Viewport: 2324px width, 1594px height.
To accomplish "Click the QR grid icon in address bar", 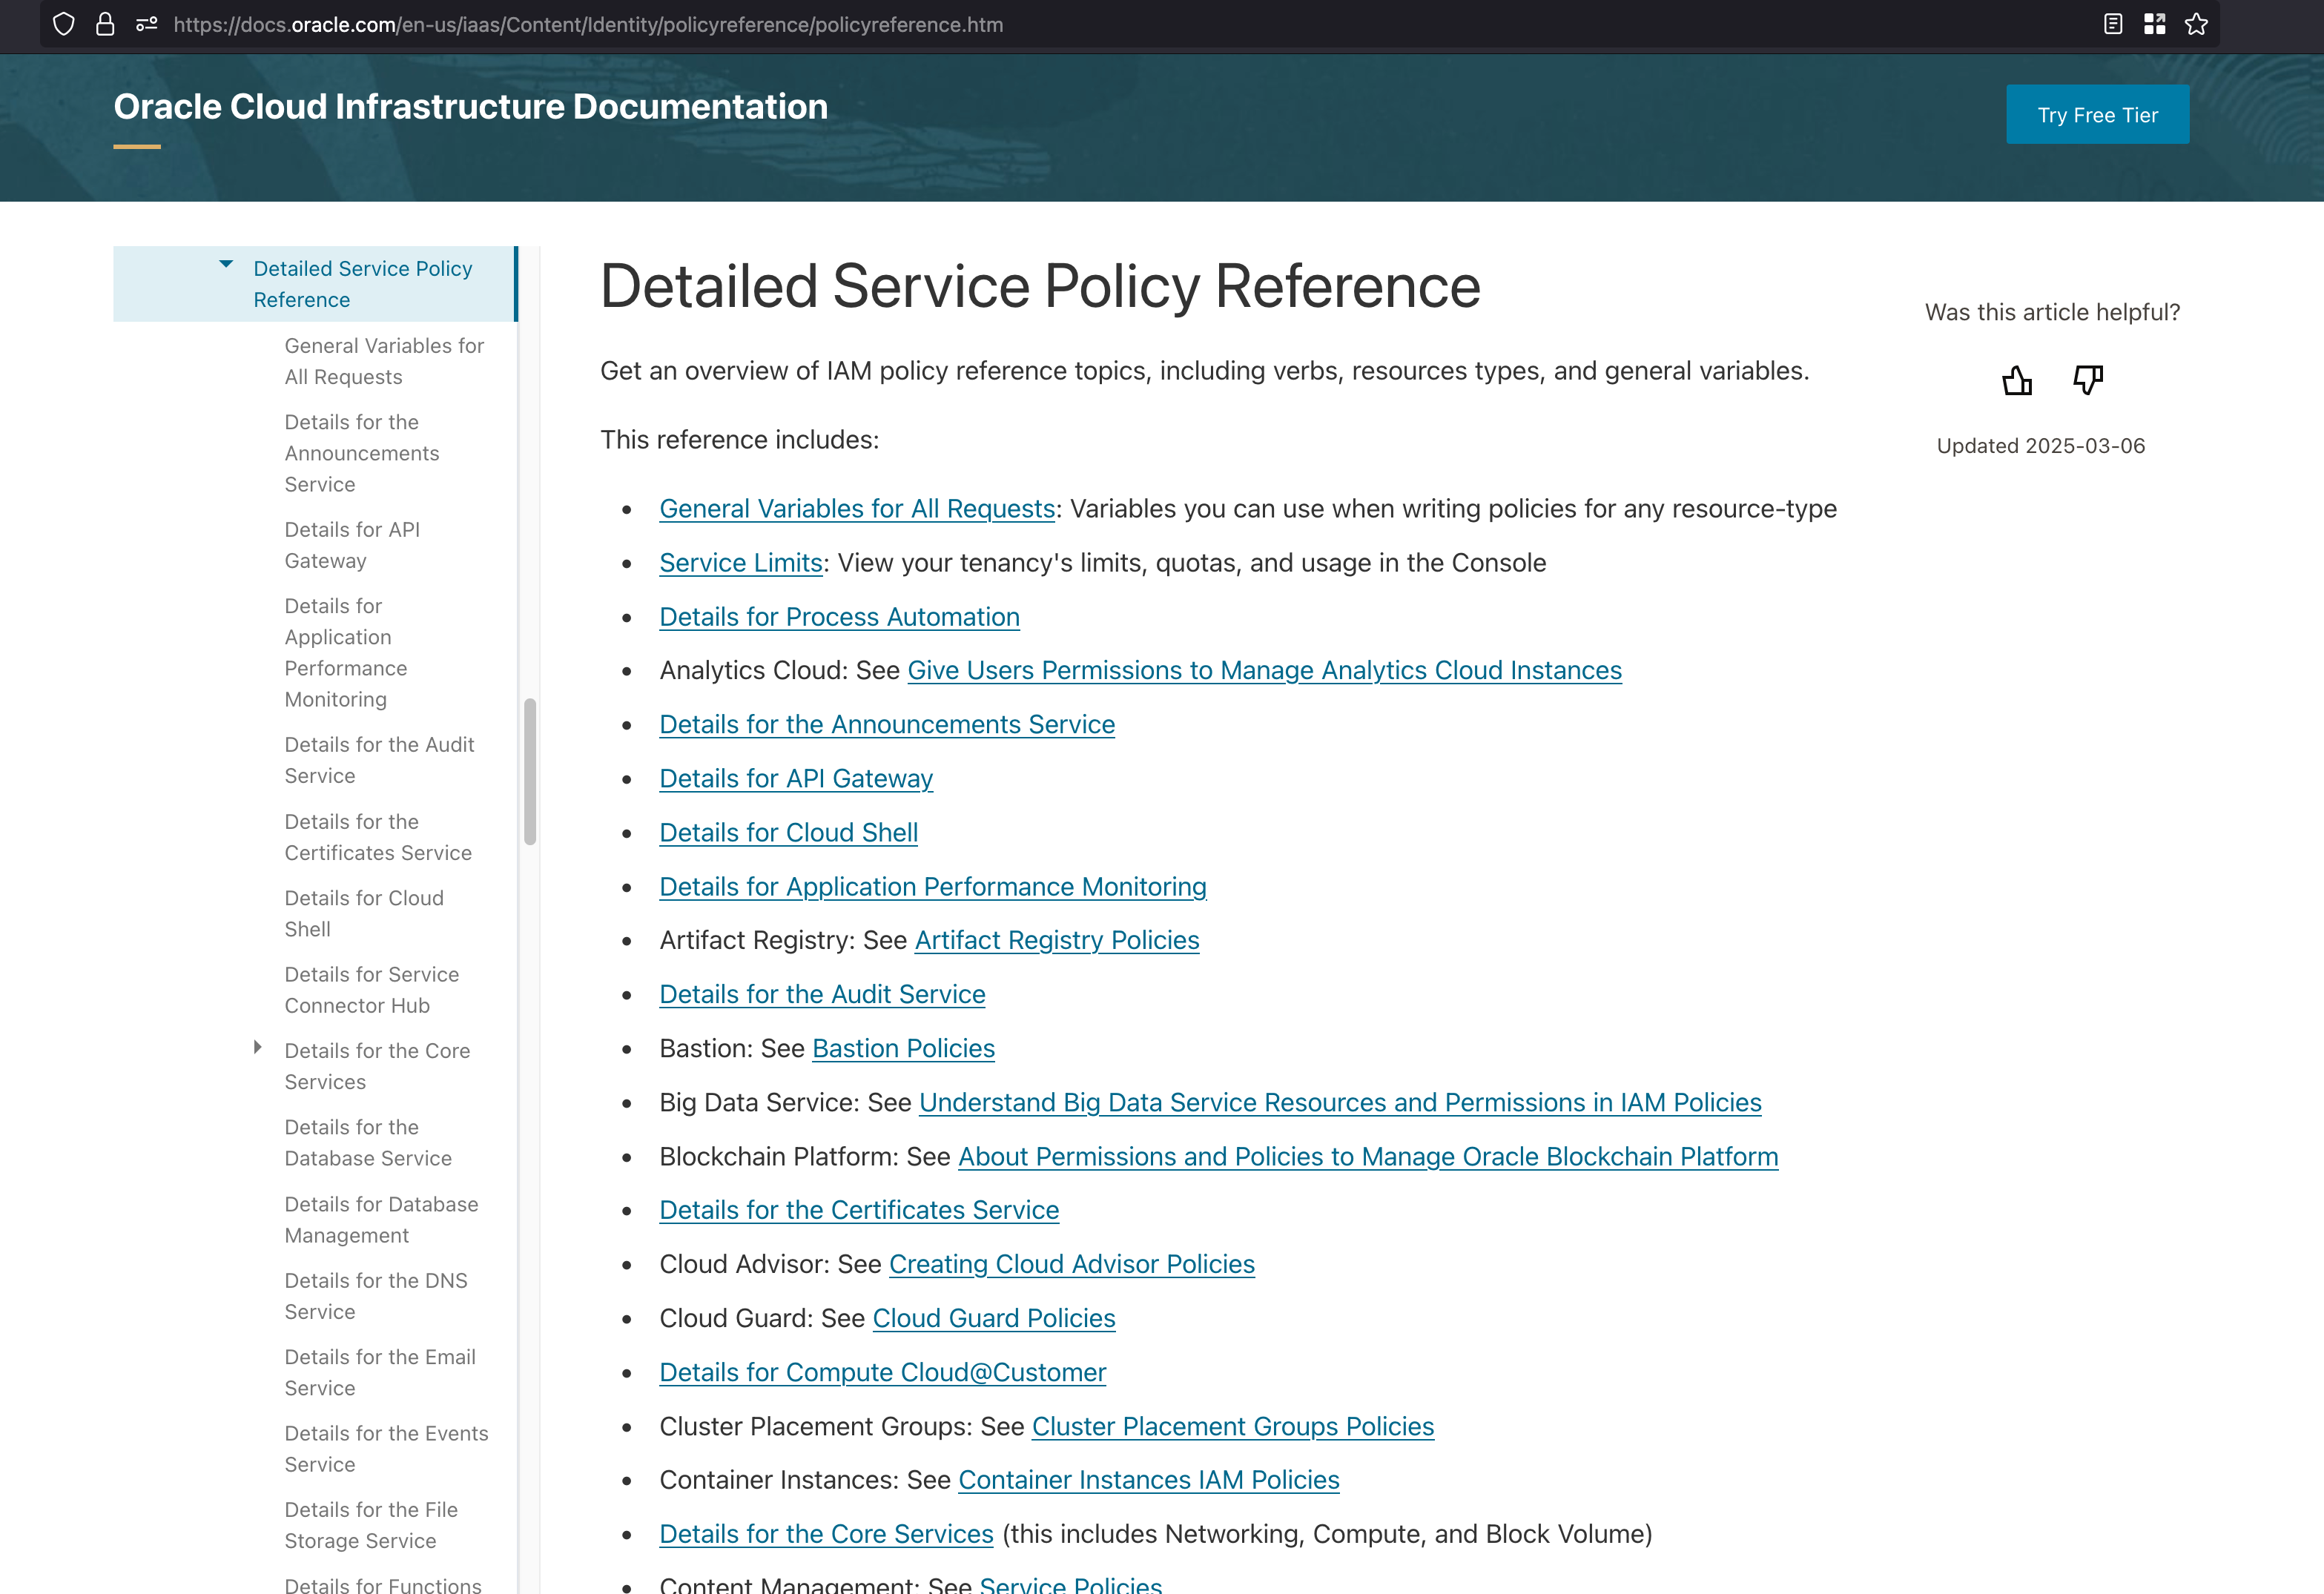I will click(x=2155, y=24).
